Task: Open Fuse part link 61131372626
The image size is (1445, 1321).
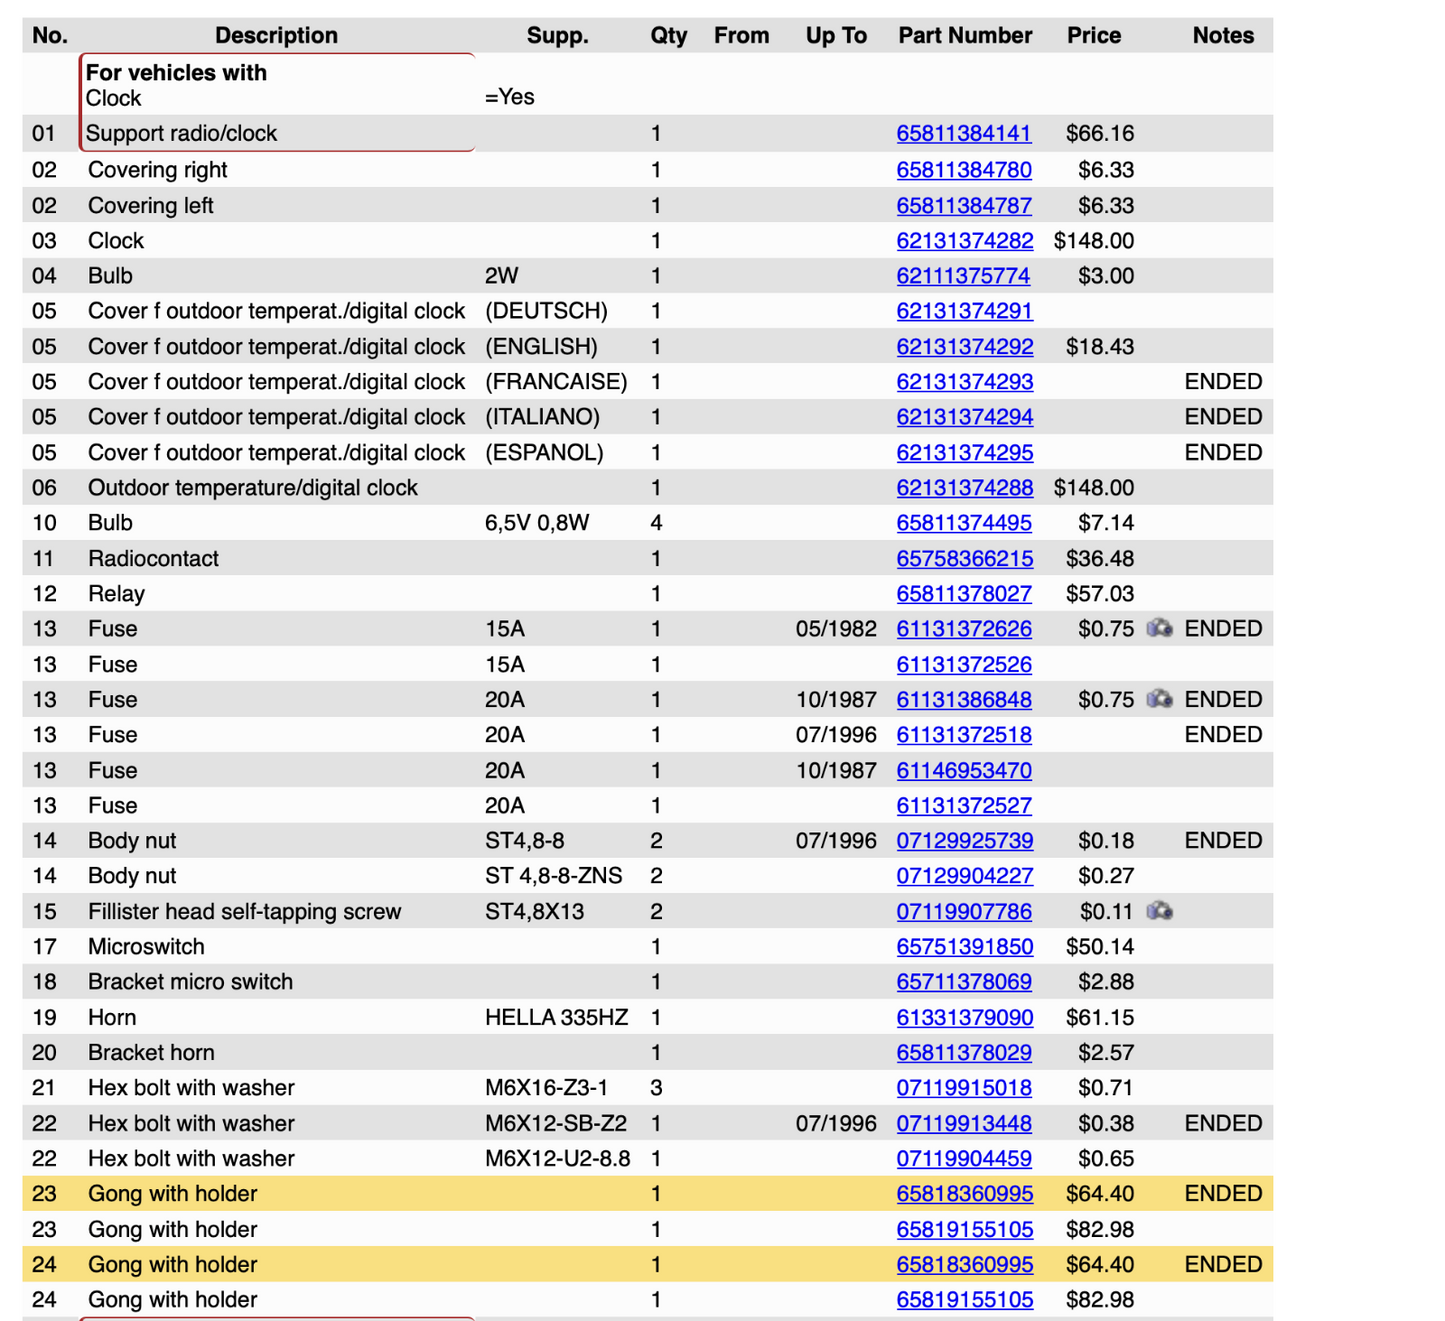Action: click(x=964, y=629)
